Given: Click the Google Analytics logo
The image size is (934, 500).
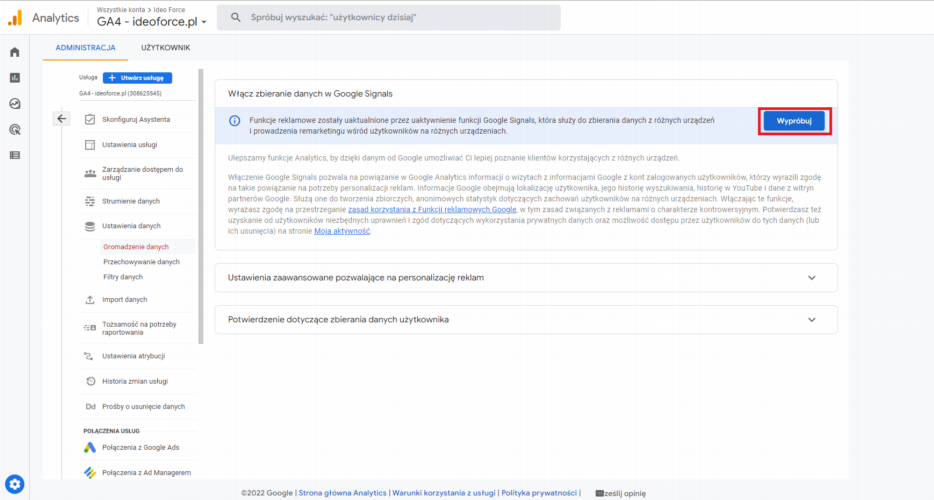Looking at the screenshot, I should coord(15,17).
